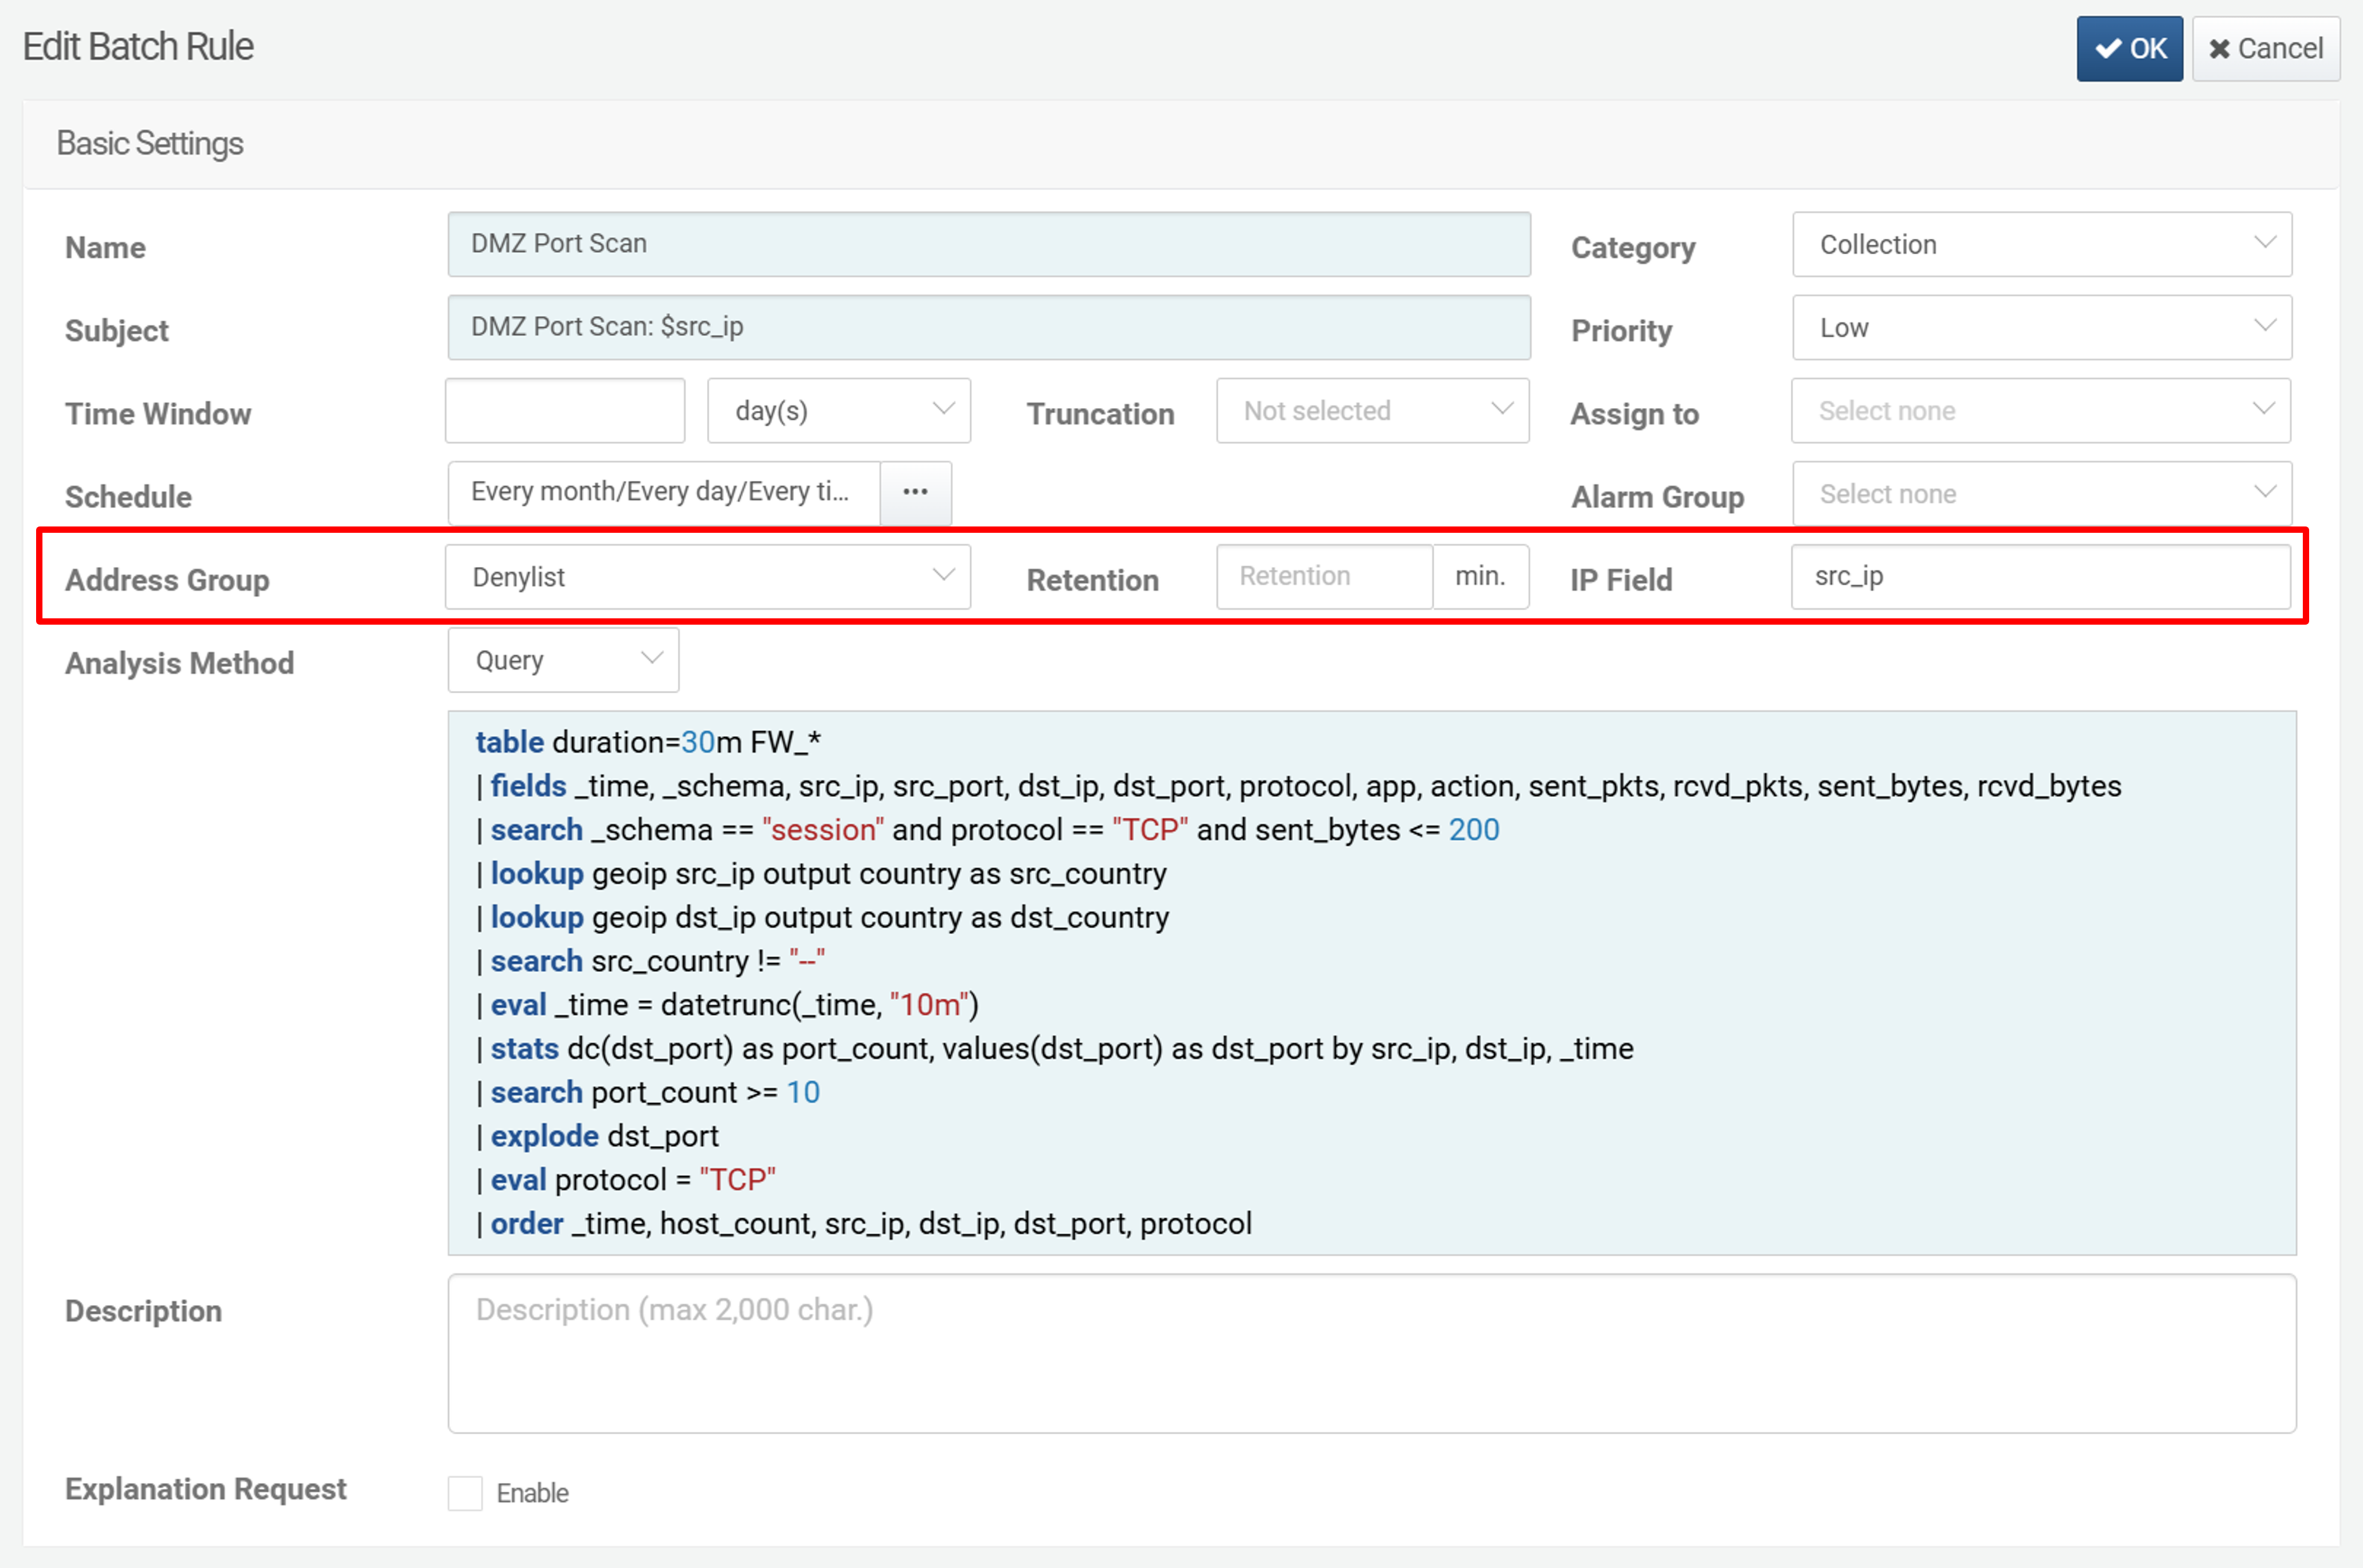
Task: Click inside the Description text area
Action: (x=1372, y=1353)
